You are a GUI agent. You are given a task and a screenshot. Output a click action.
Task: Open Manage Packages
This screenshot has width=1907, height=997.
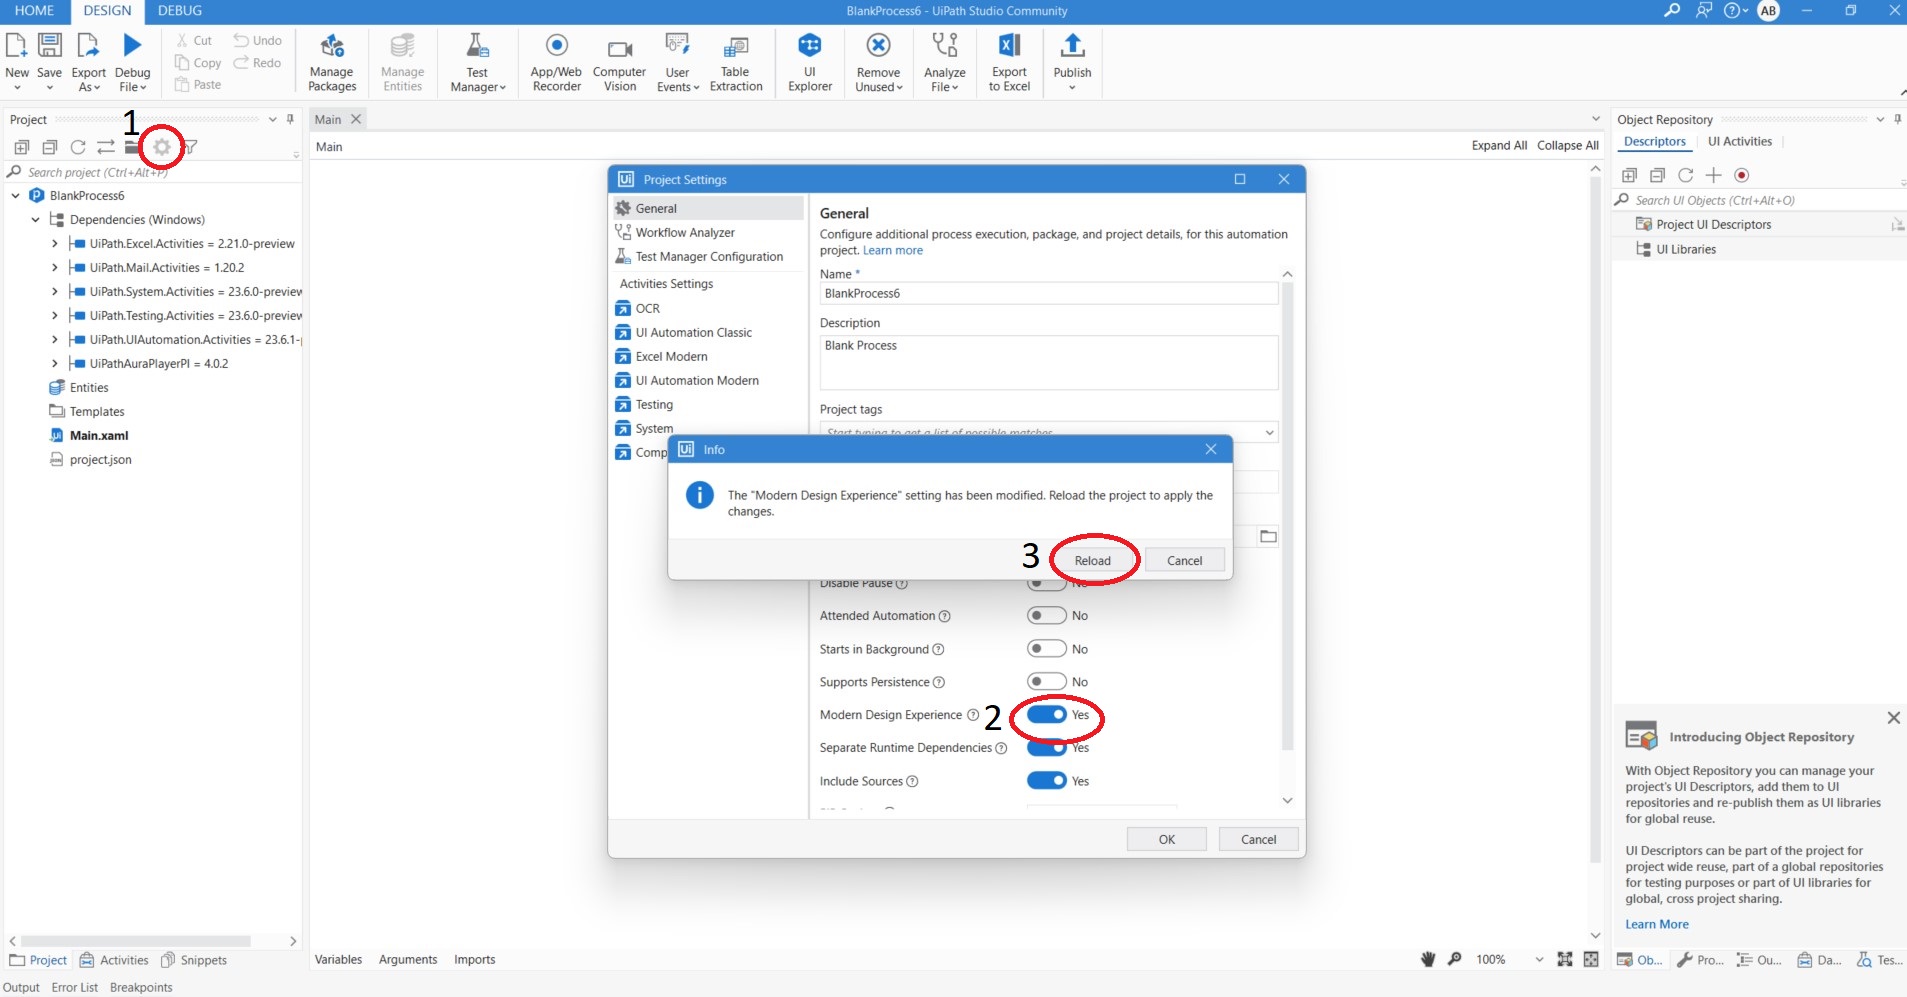click(x=332, y=62)
